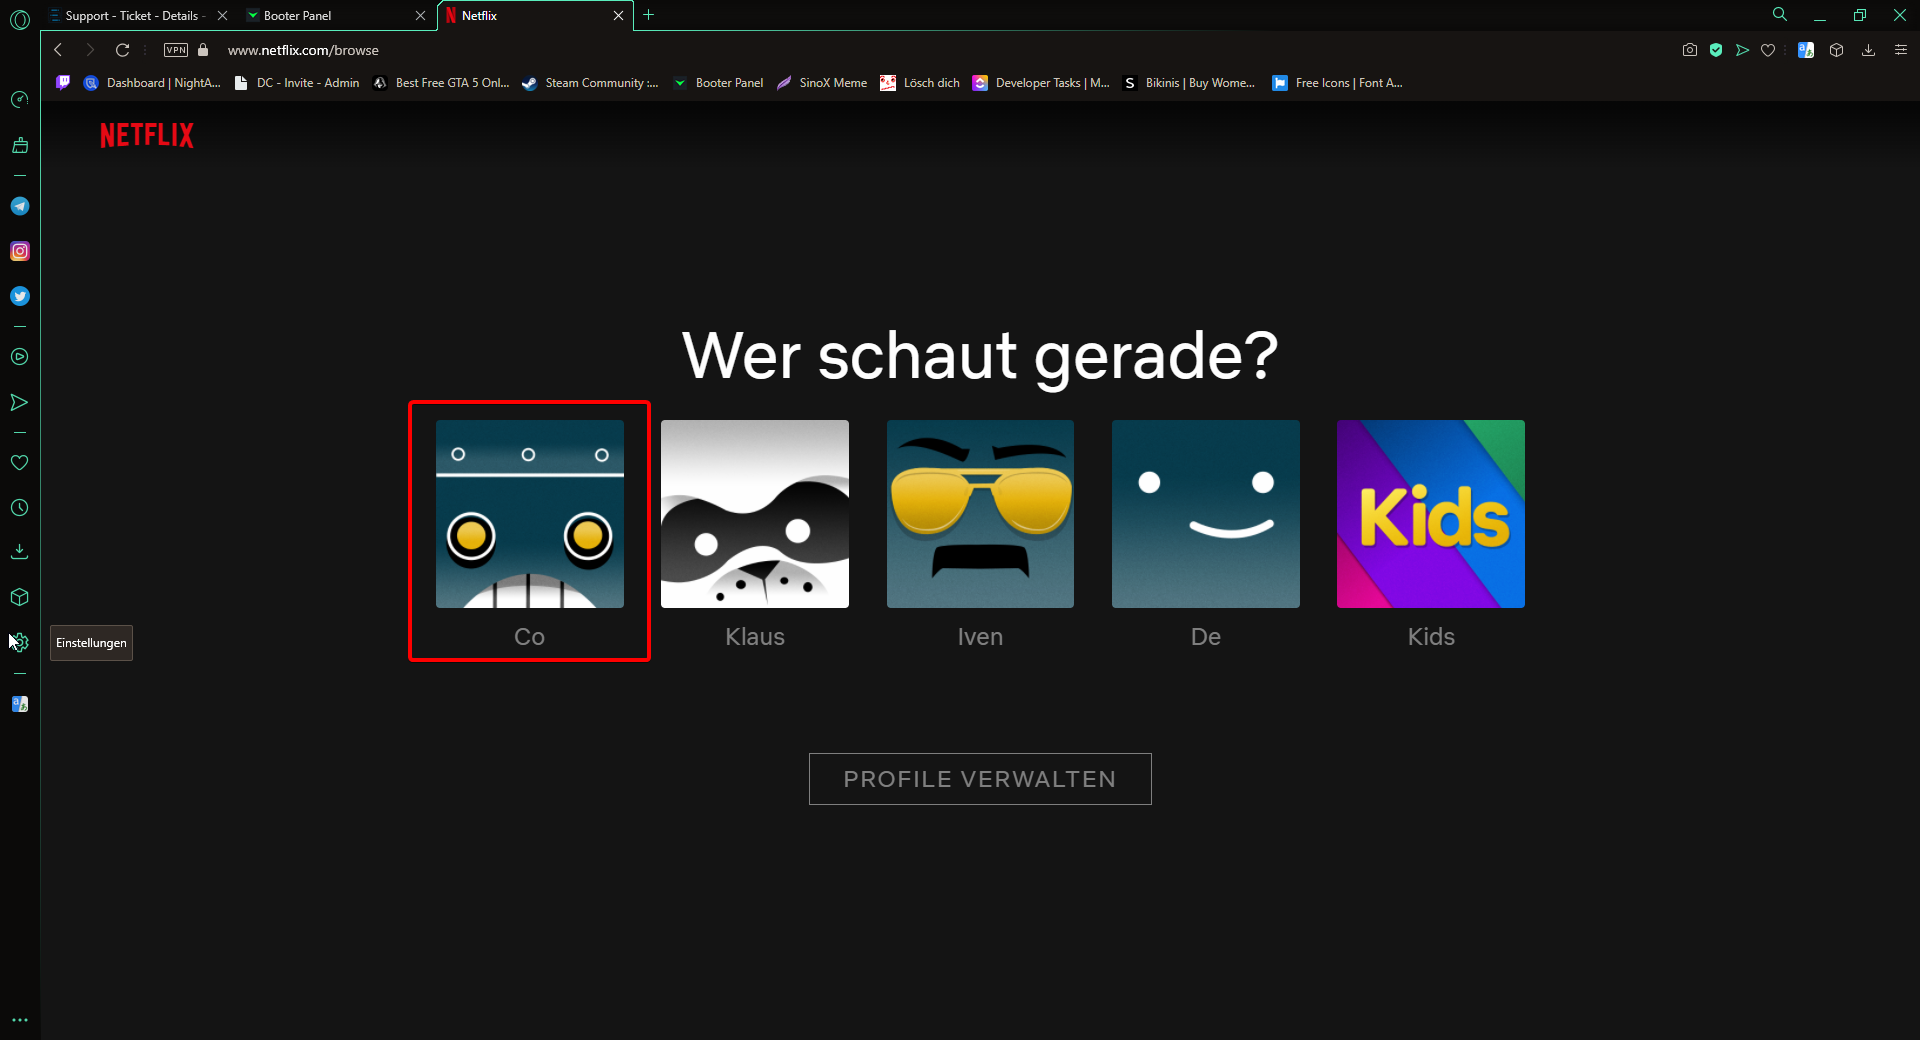Image resolution: width=1920 pixels, height=1040 pixels.
Task: Choose the Kids profile
Action: tap(1431, 514)
